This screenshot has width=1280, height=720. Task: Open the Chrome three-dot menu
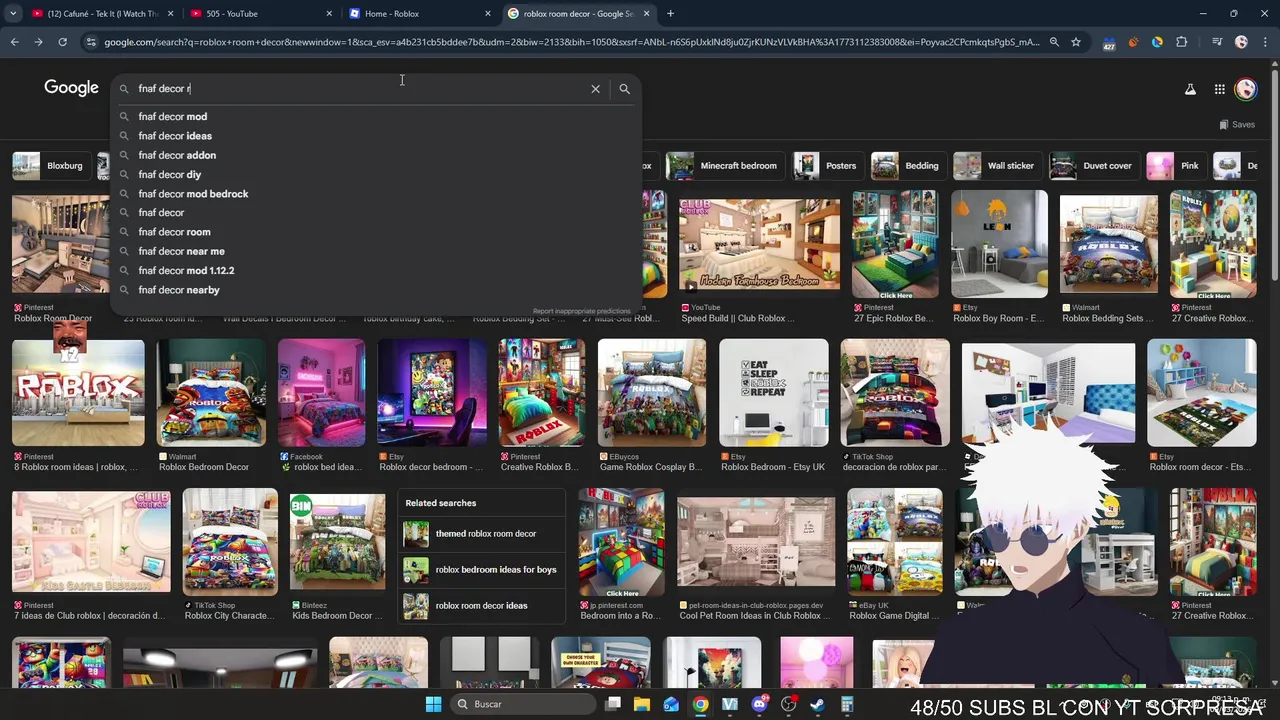1265,42
